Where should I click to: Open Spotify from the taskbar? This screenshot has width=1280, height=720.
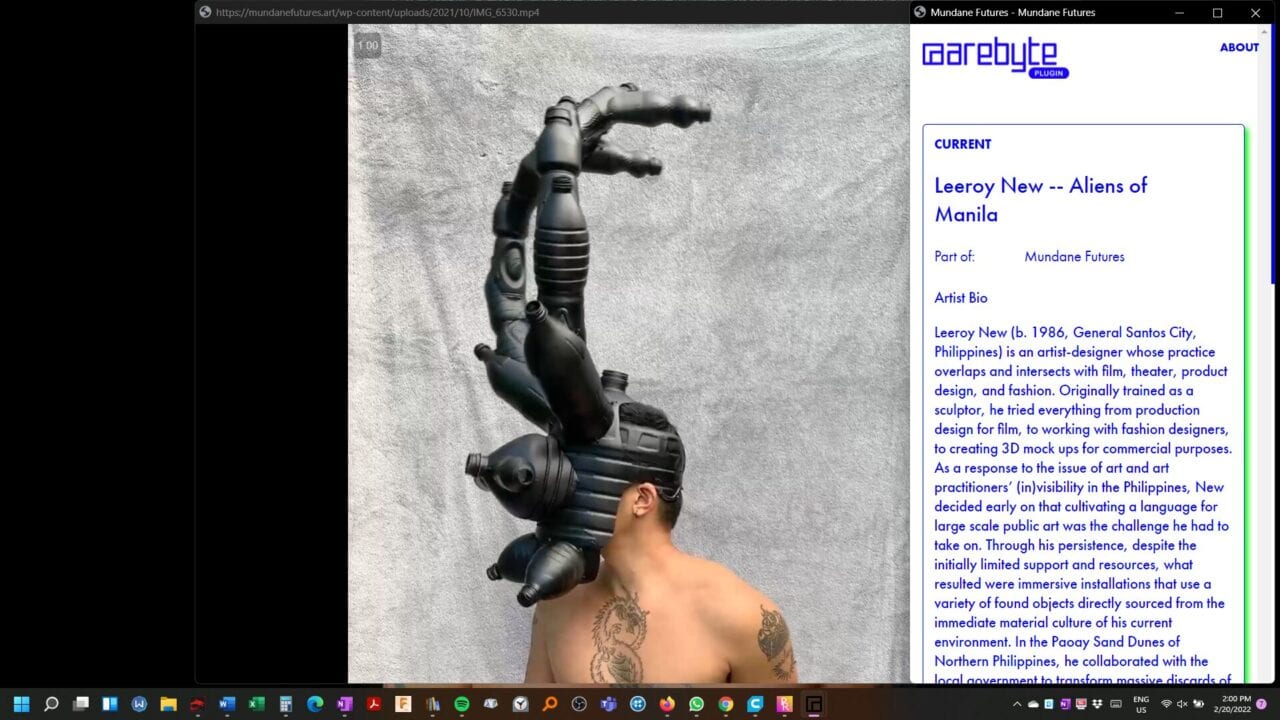click(x=462, y=704)
